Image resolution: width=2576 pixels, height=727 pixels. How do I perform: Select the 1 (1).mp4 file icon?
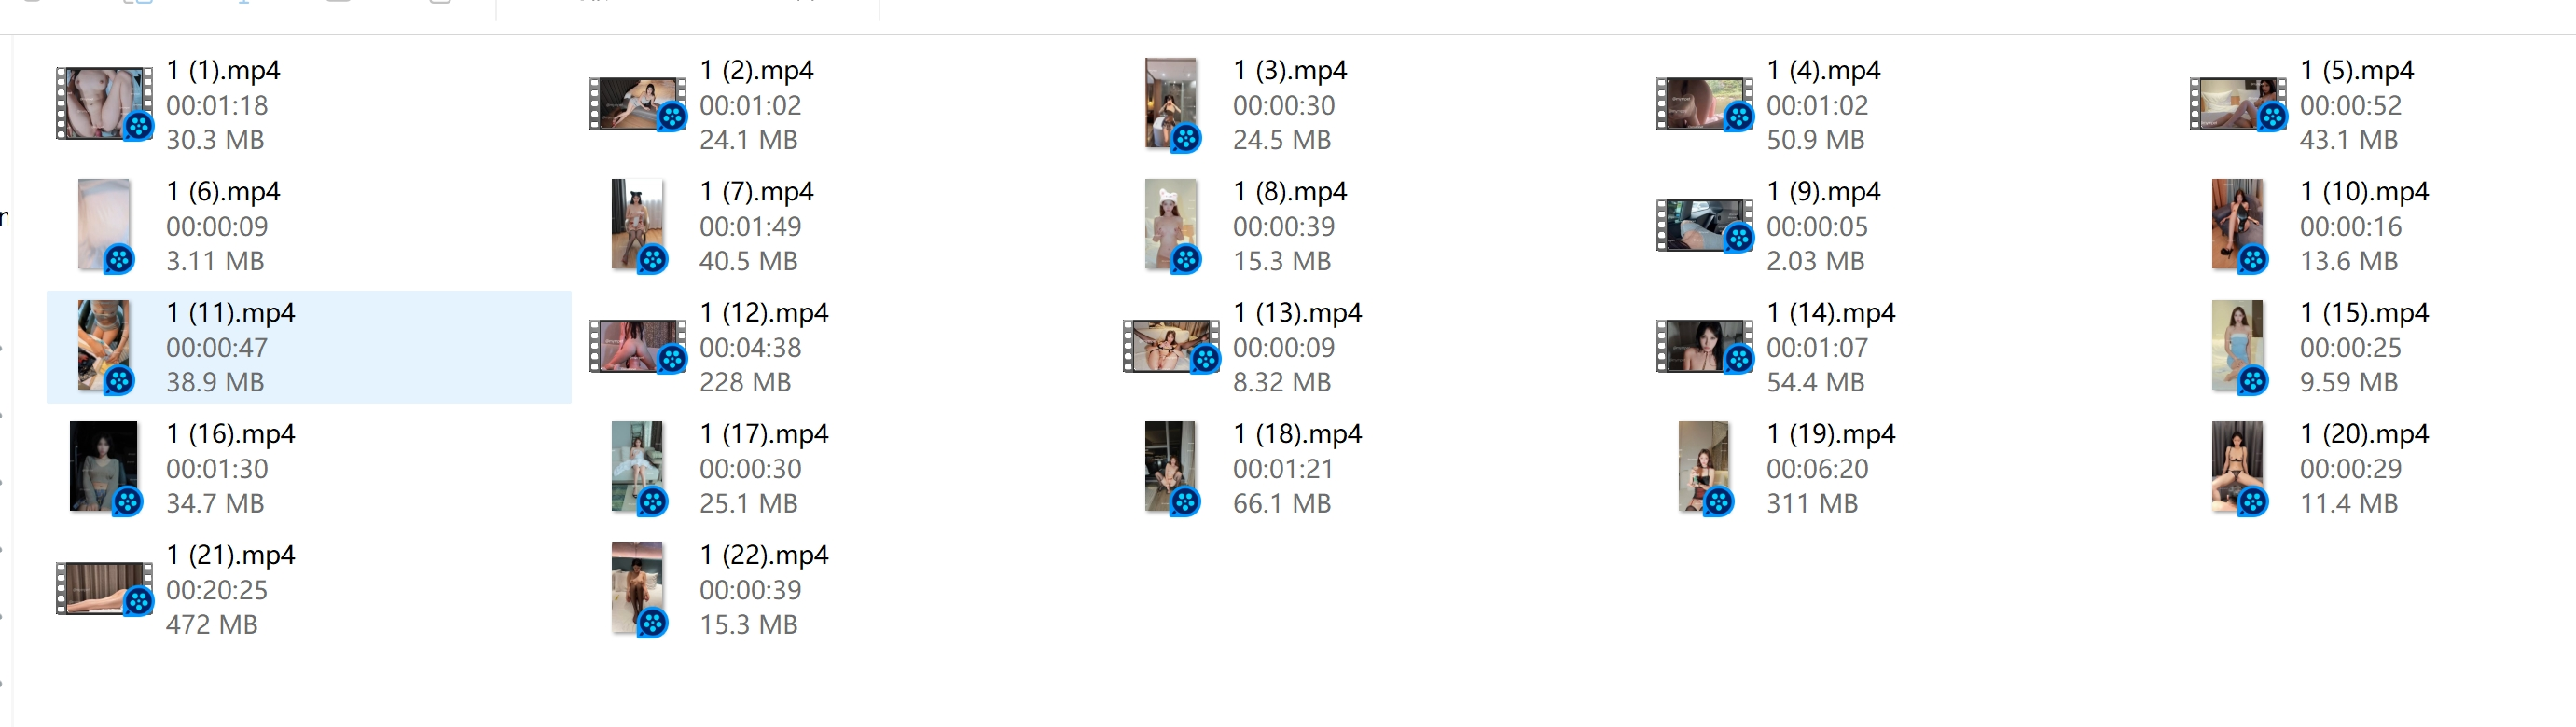click(x=104, y=103)
